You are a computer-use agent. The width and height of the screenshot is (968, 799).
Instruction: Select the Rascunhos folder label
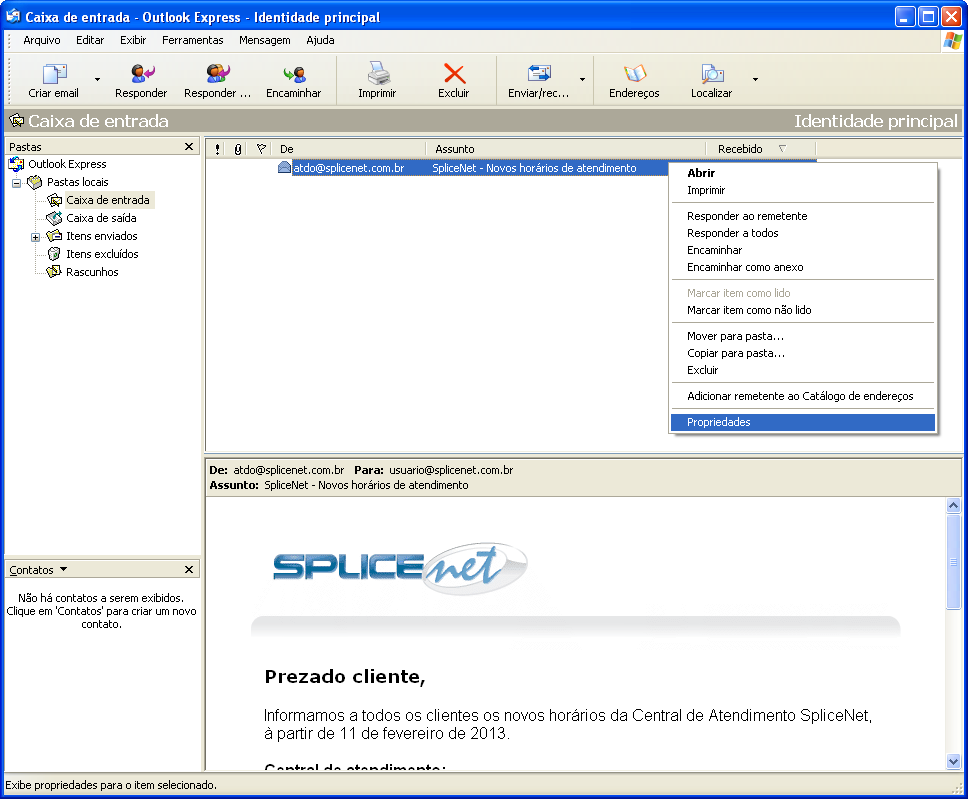coord(92,272)
